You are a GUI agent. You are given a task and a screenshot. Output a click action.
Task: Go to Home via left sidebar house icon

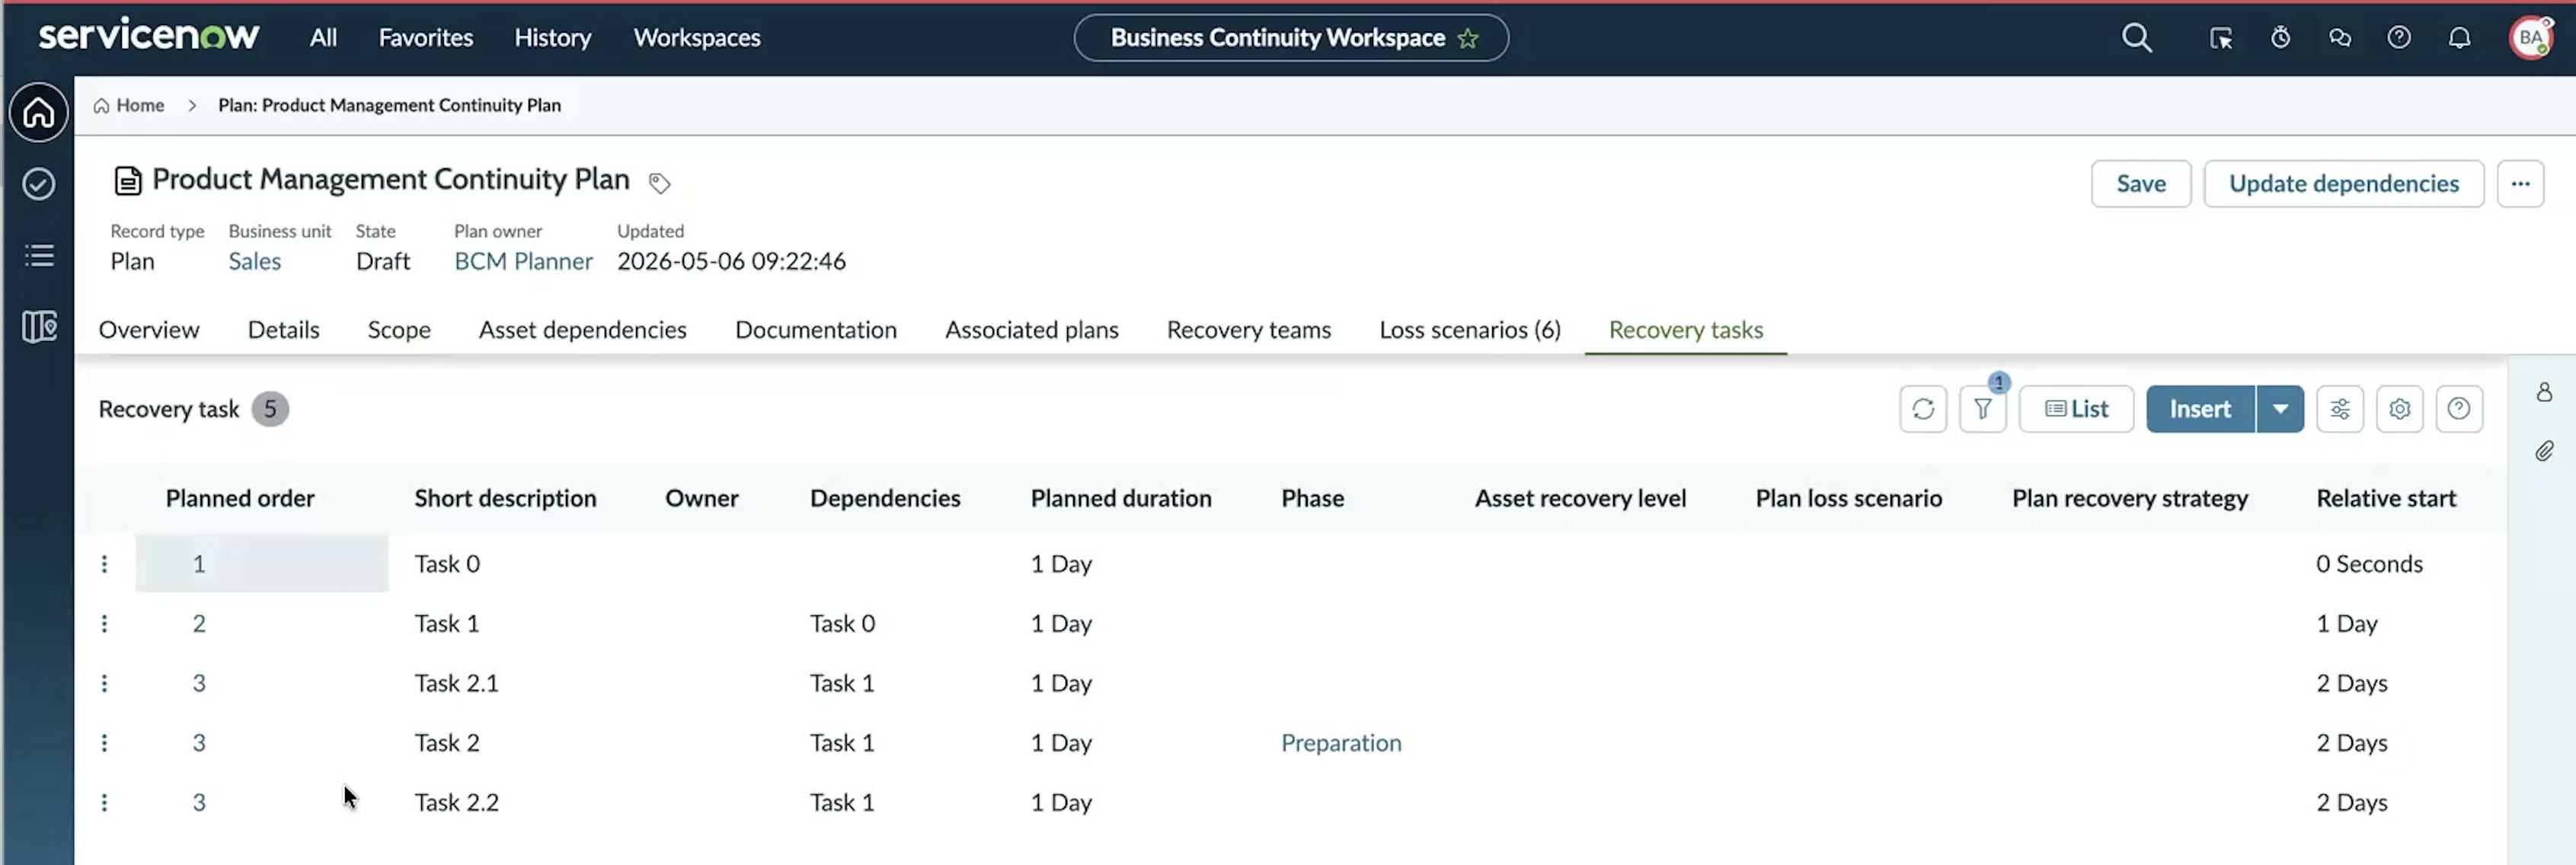click(38, 112)
